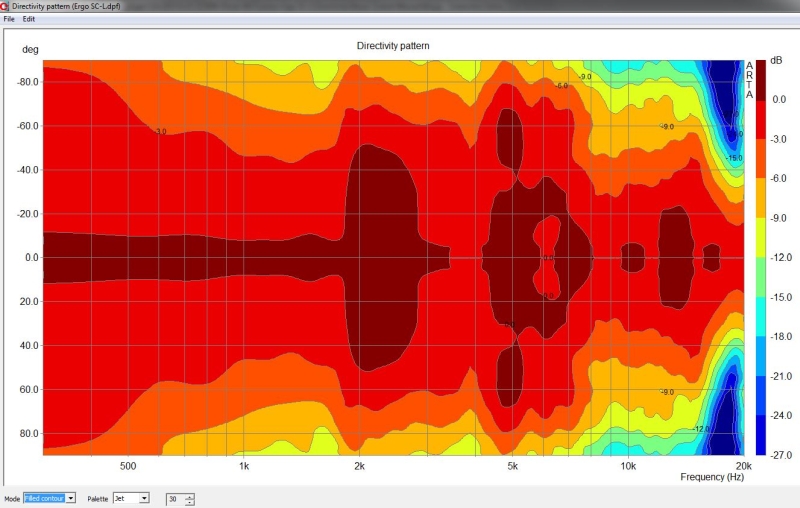The image size is (800, 508).
Task: Click the dark blue bottom segment of the dB color scale
Action: point(761,435)
